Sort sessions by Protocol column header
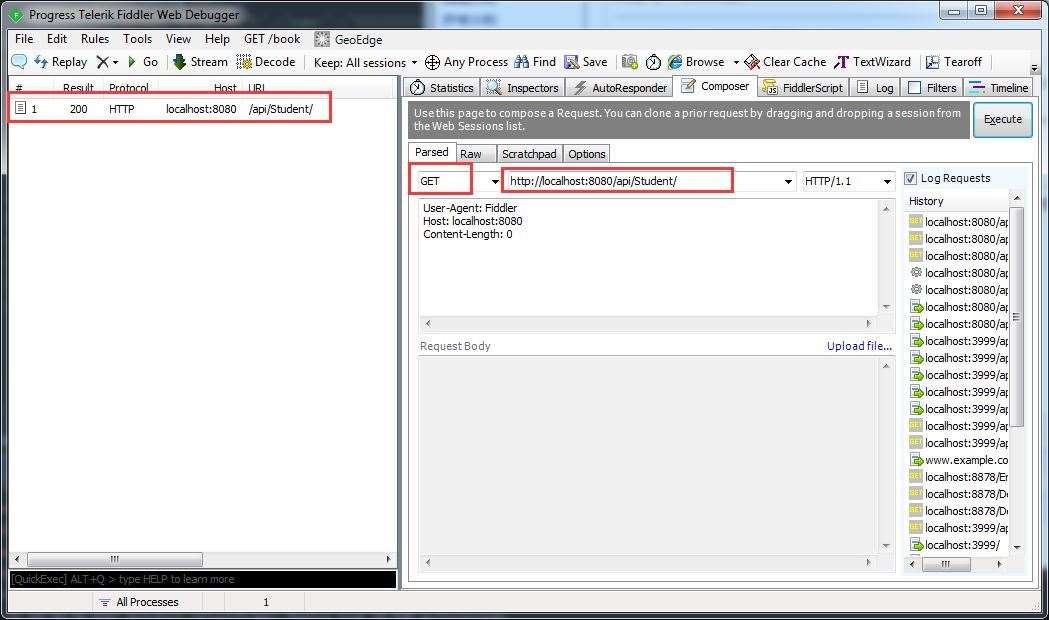The height and width of the screenshot is (620, 1049). pos(129,88)
